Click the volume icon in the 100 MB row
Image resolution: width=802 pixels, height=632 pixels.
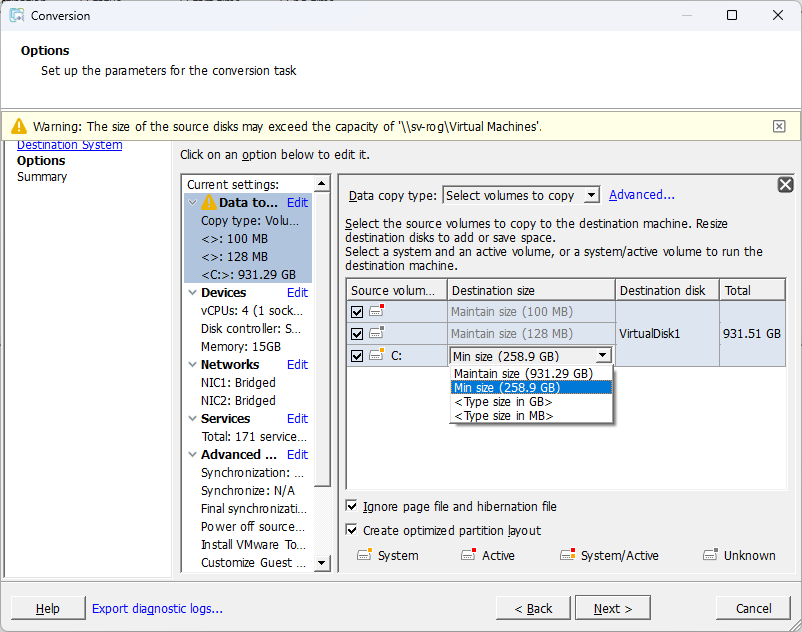coord(377,310)
